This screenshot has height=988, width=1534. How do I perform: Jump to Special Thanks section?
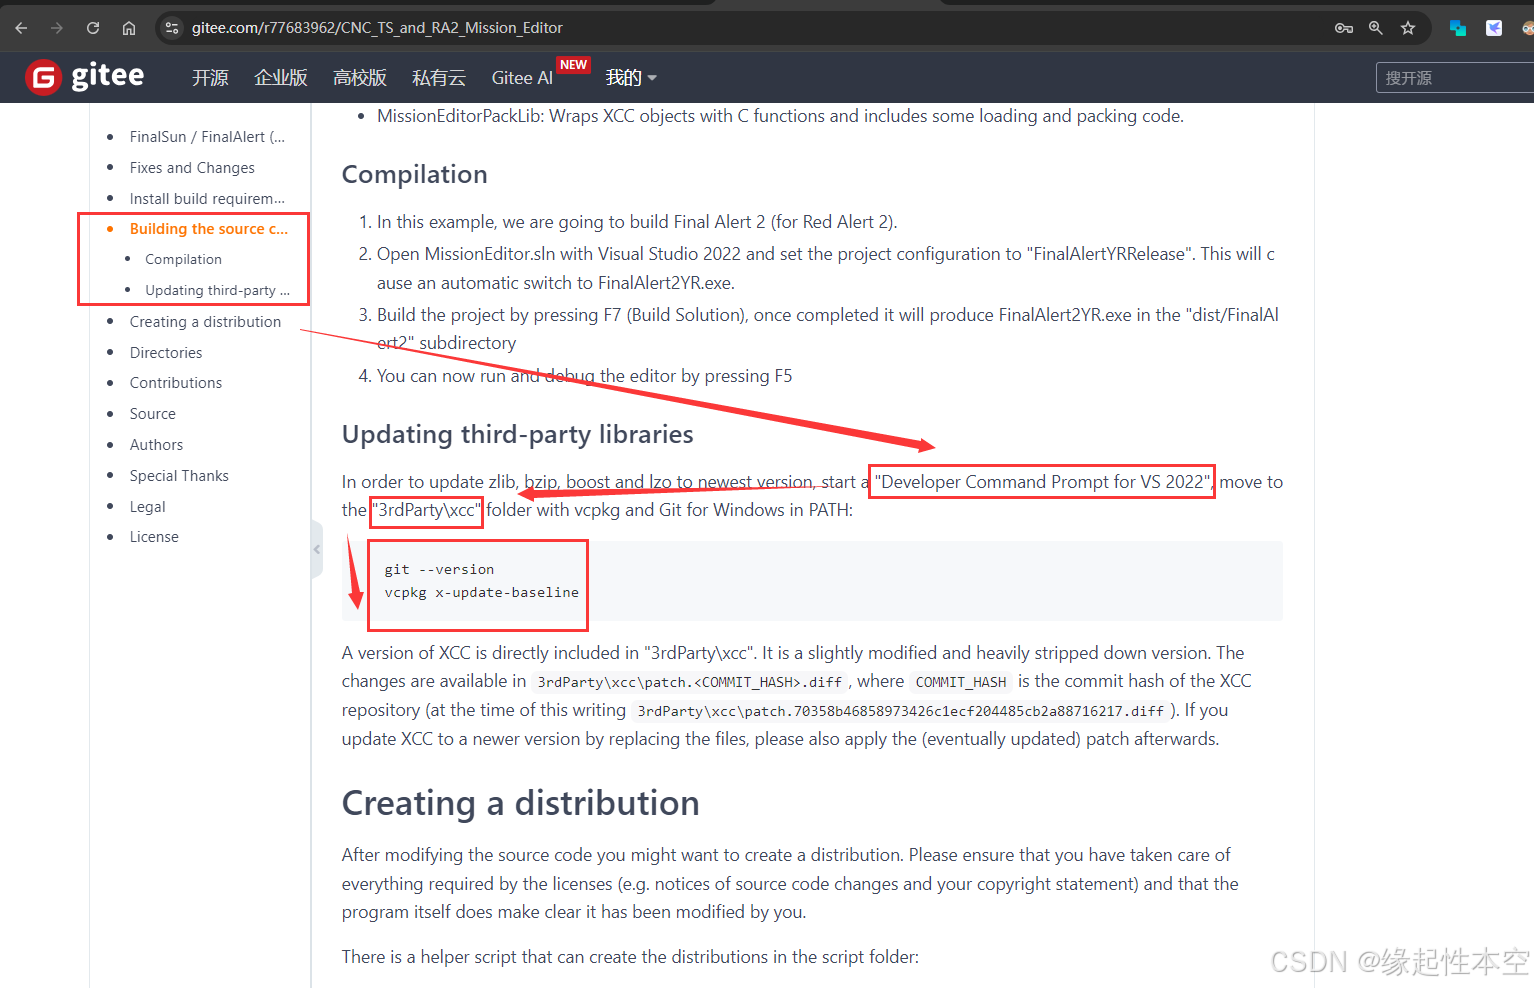pos(179,476)
